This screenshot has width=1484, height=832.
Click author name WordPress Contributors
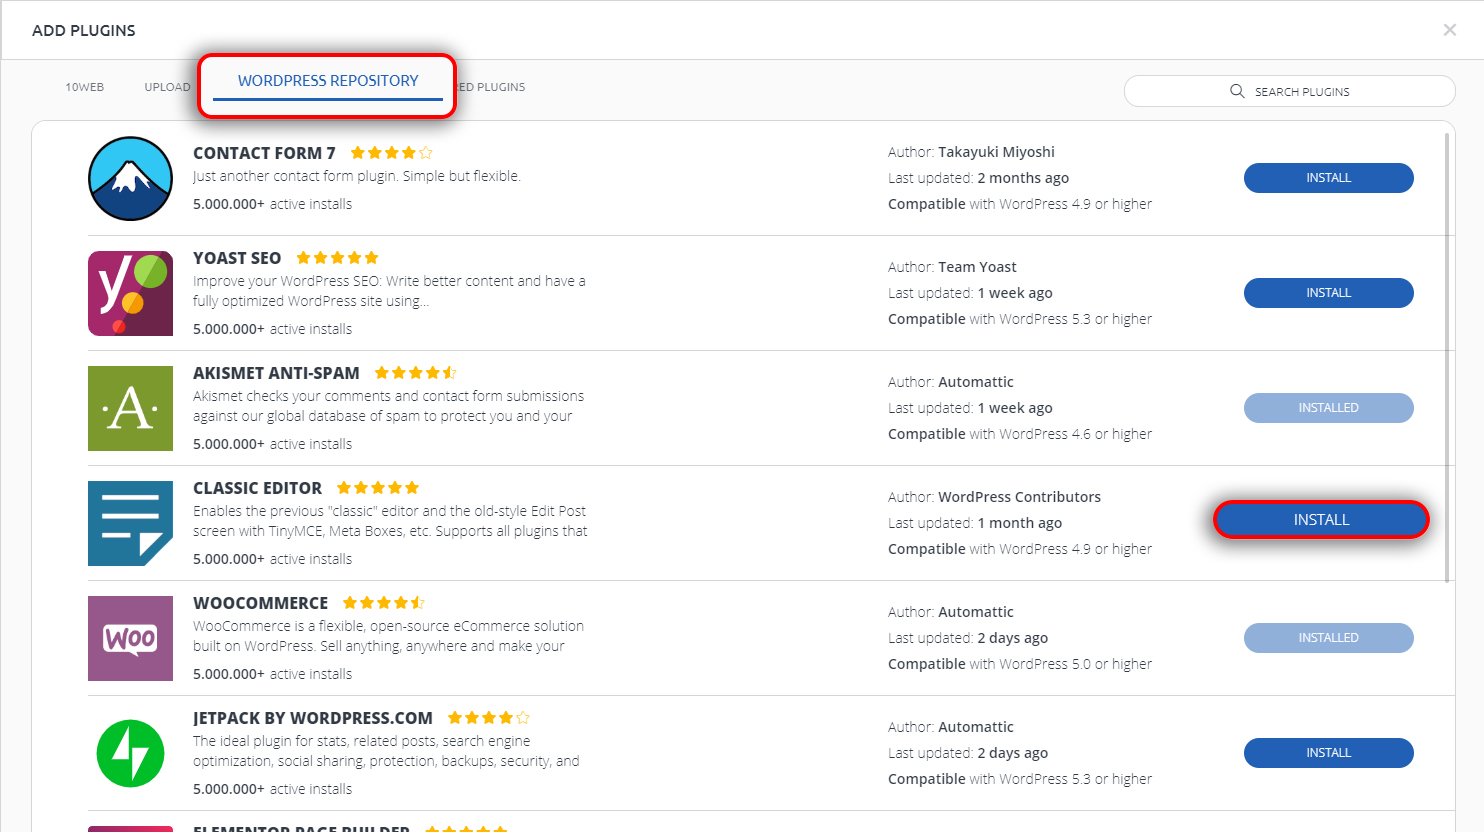click(1019, 497)
